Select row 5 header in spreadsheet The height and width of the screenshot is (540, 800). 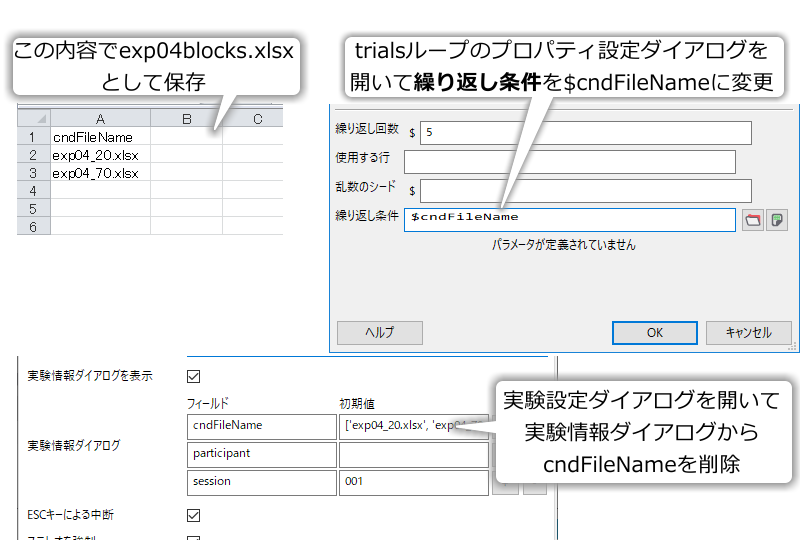pos(34,208)
